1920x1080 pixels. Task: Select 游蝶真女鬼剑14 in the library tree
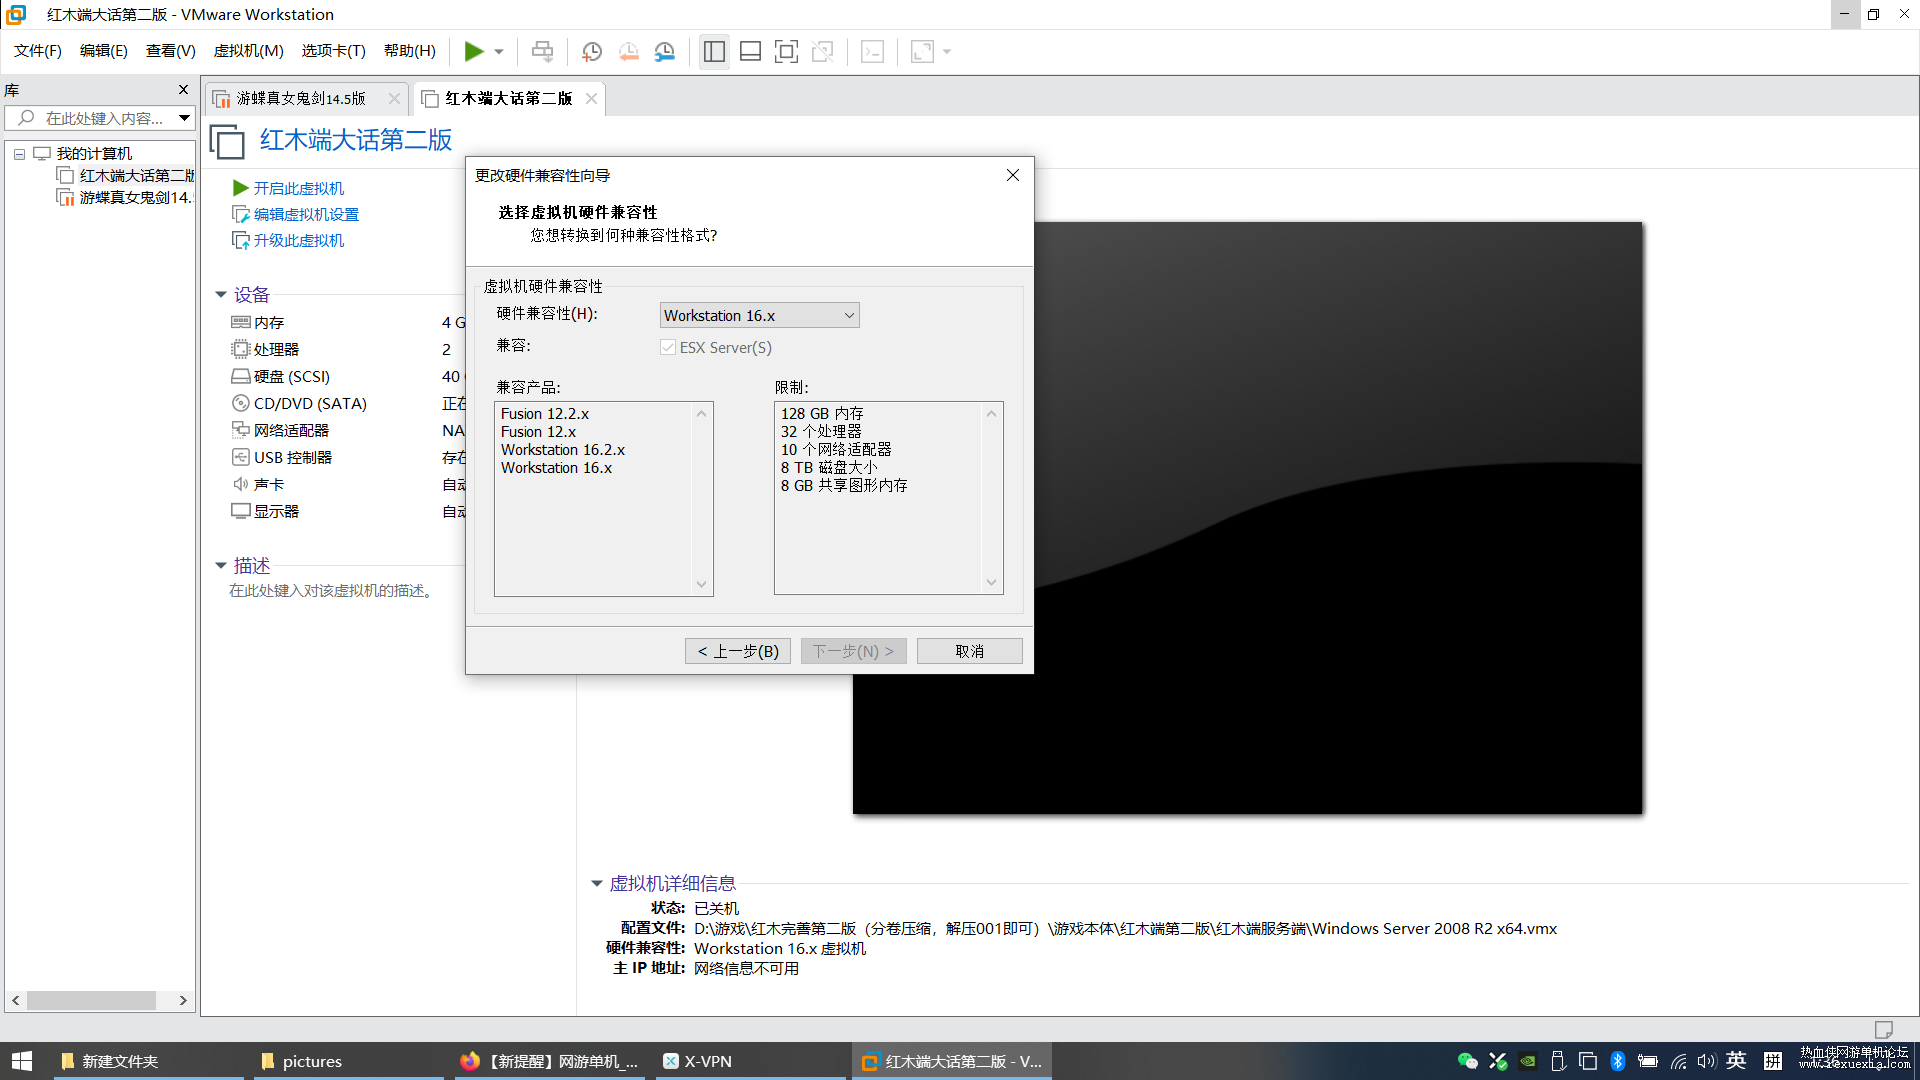coord(134,198)
